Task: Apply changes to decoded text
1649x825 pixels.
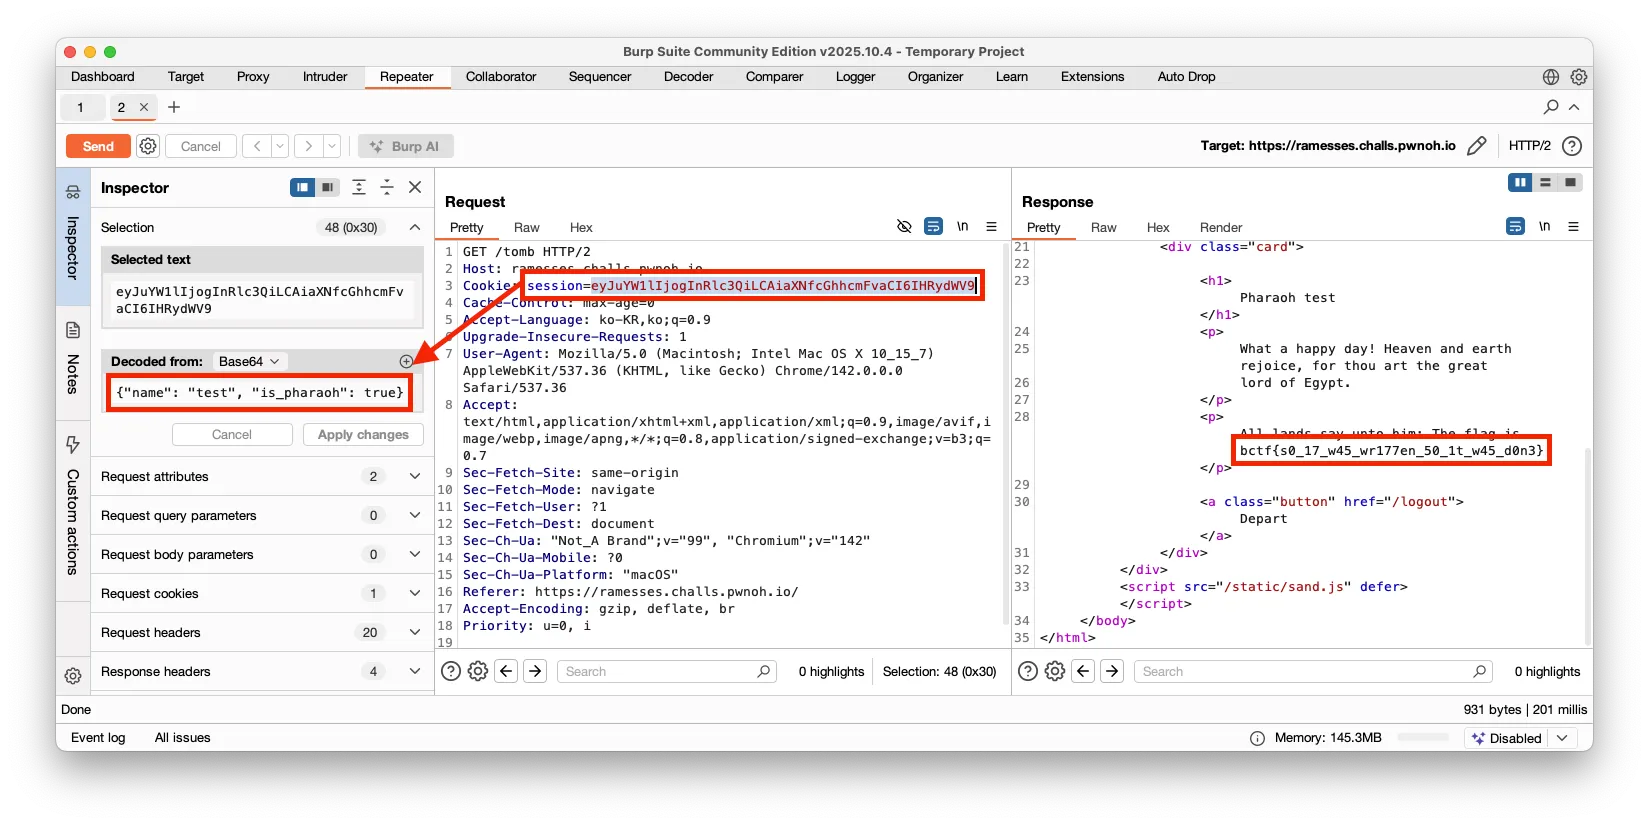Action: pos(363,435)
